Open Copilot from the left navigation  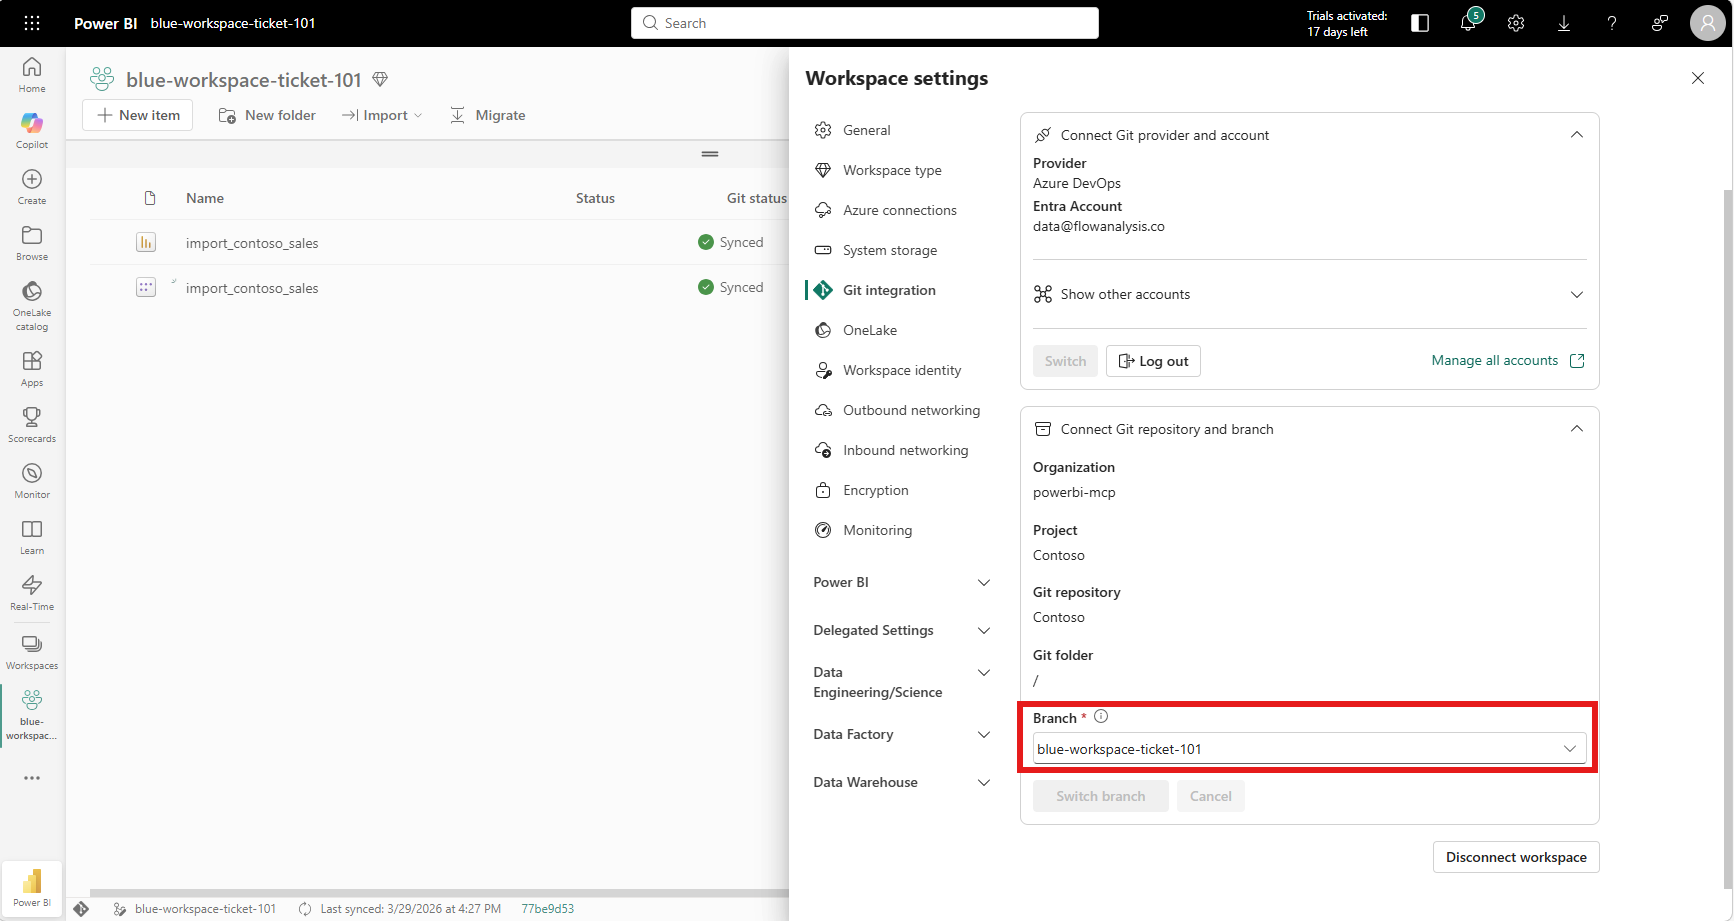click(32, 131)
